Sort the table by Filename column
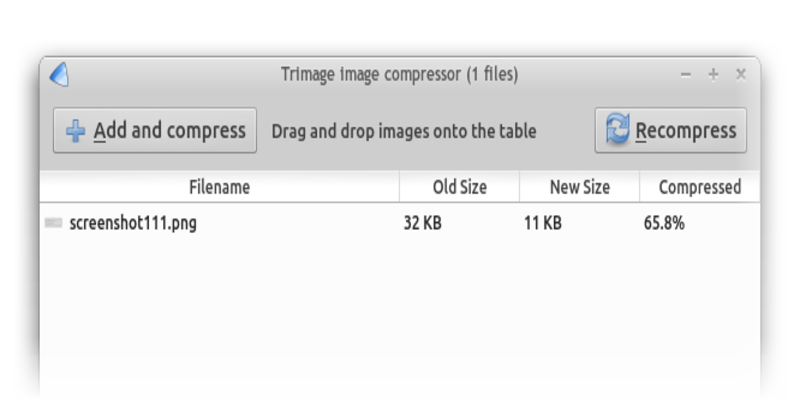Image resolution: width=800 pixels, height=400 pixels. pyautogui.click(x=219, y=187)
